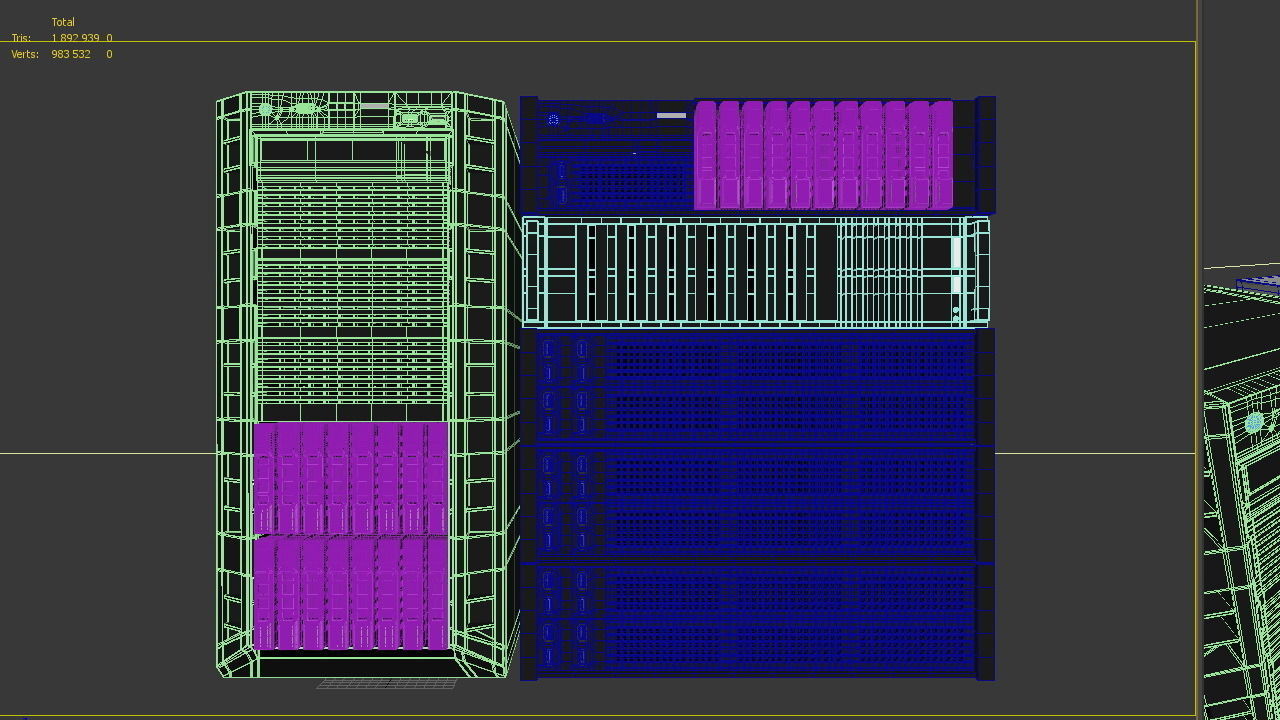Click the Verts count value 983 532
1280x720 pixels.
[x=70, y=54]
